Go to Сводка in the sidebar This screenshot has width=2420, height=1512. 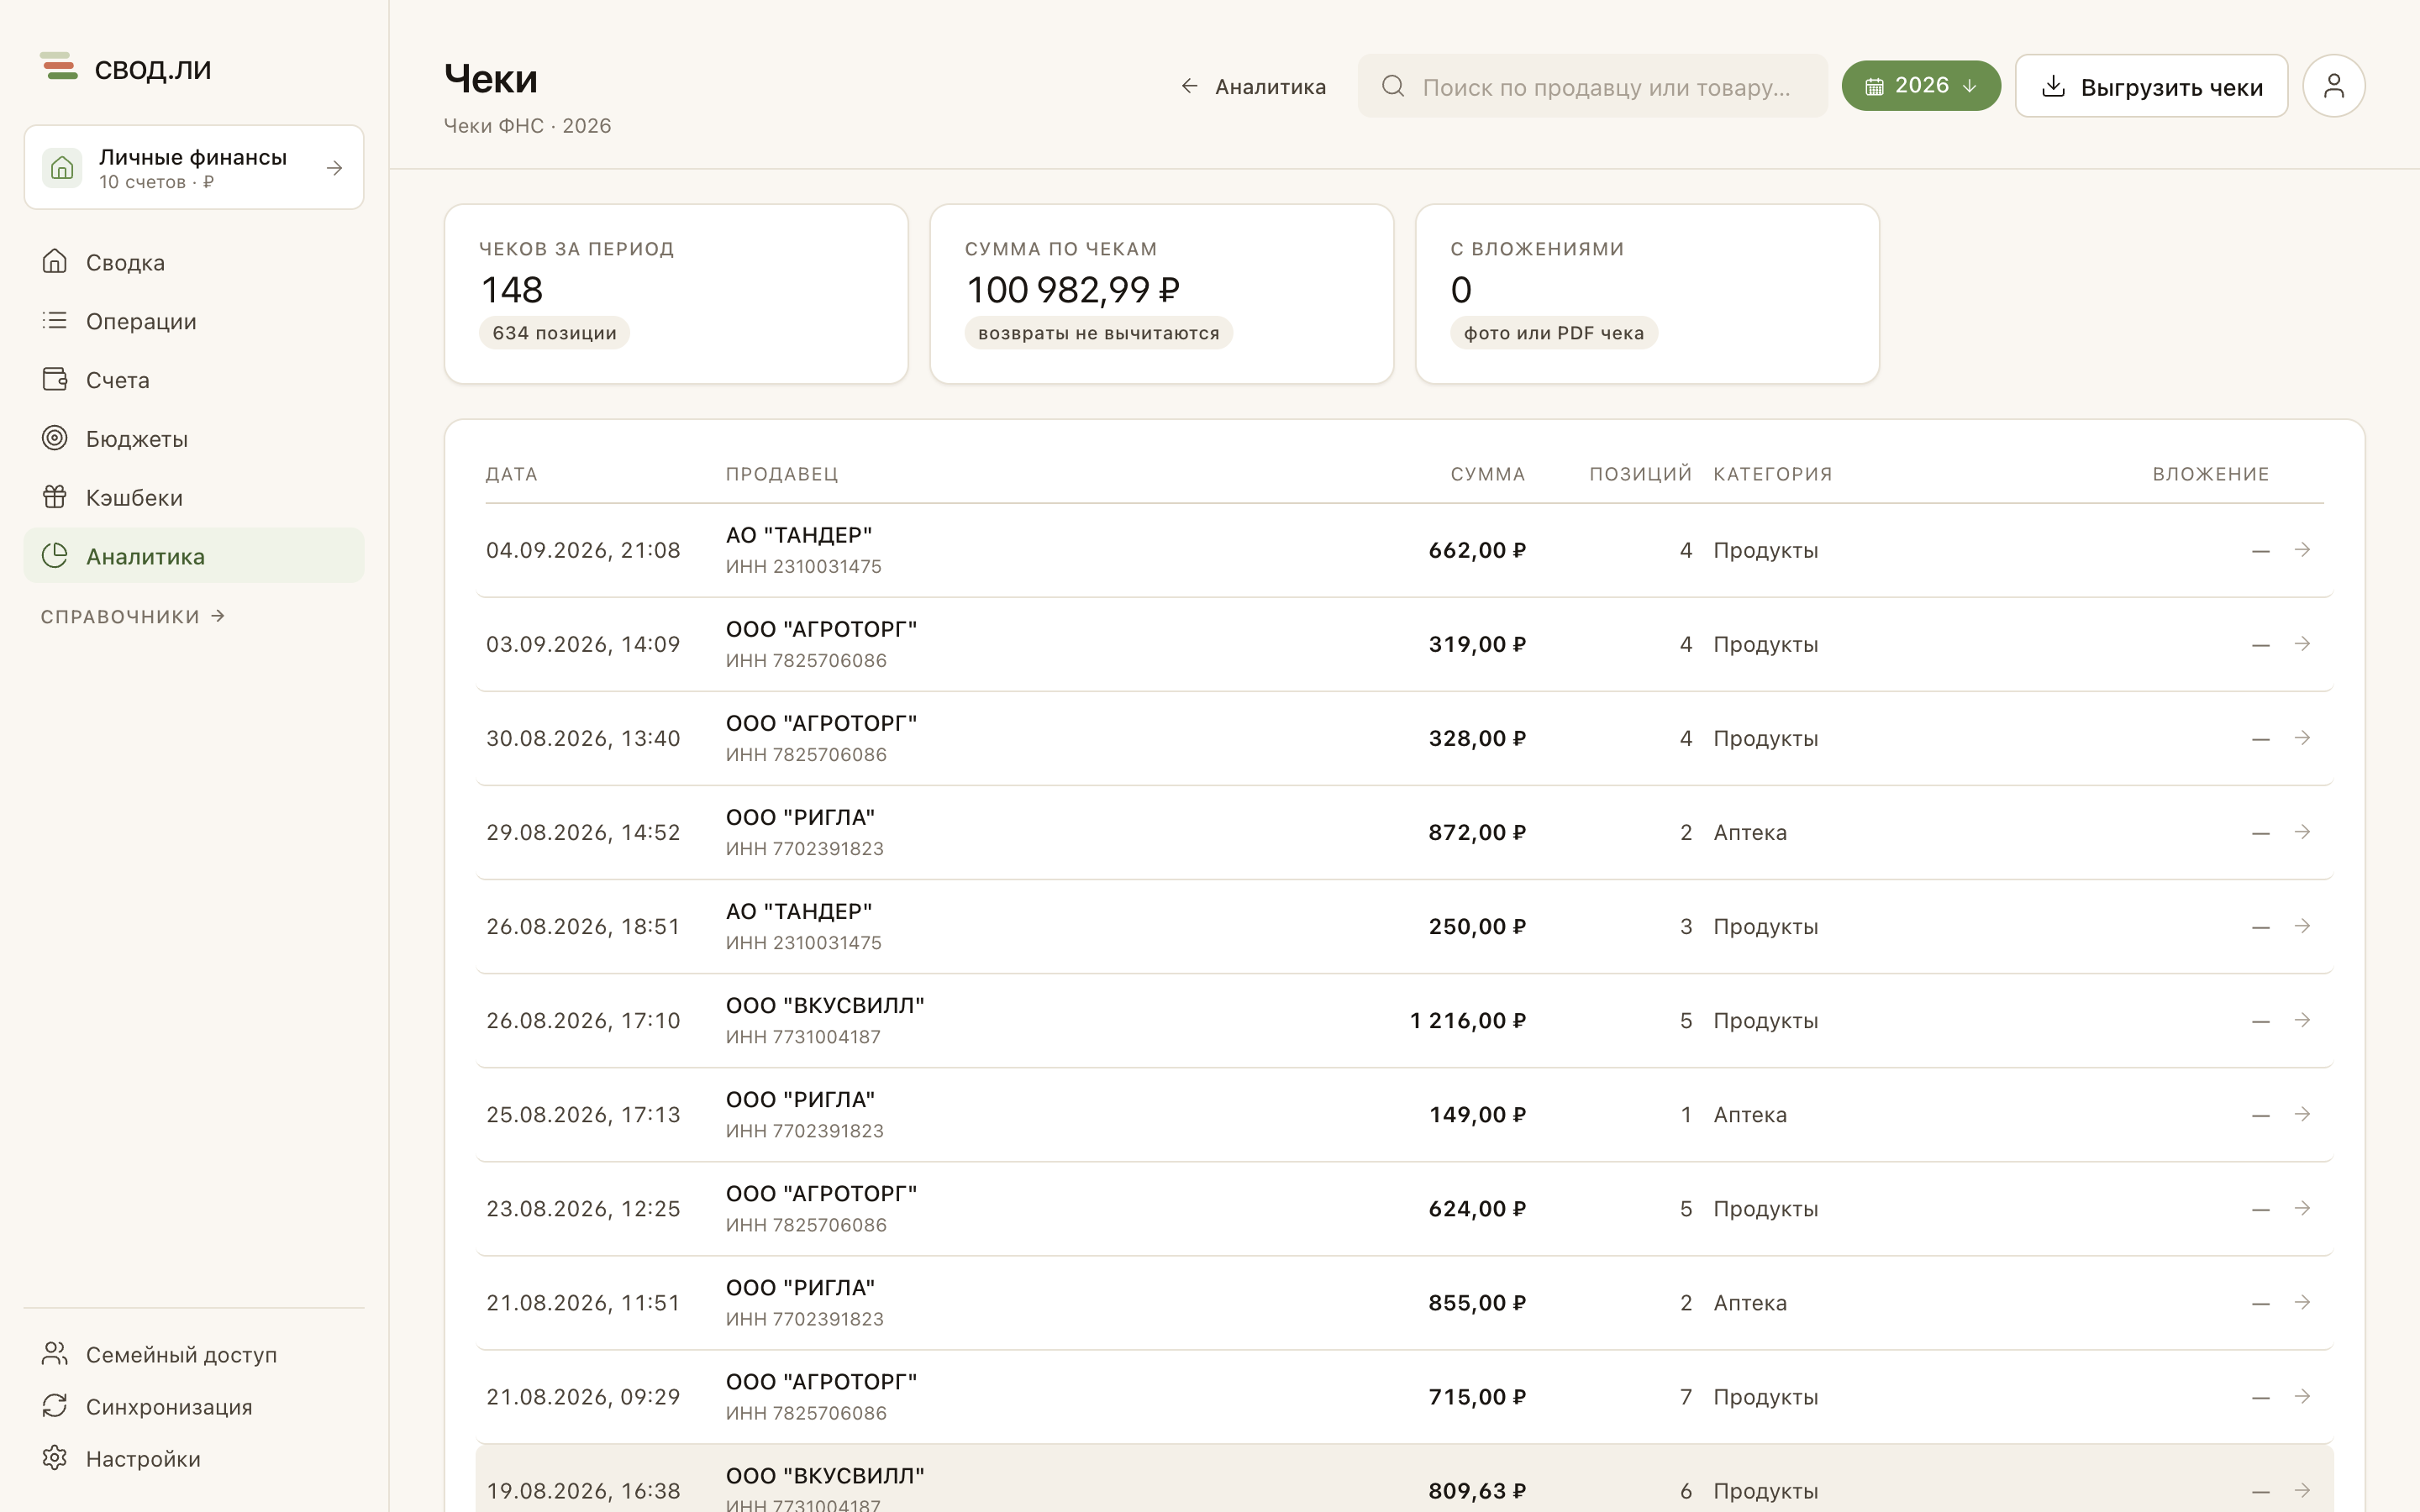point(194,262)
